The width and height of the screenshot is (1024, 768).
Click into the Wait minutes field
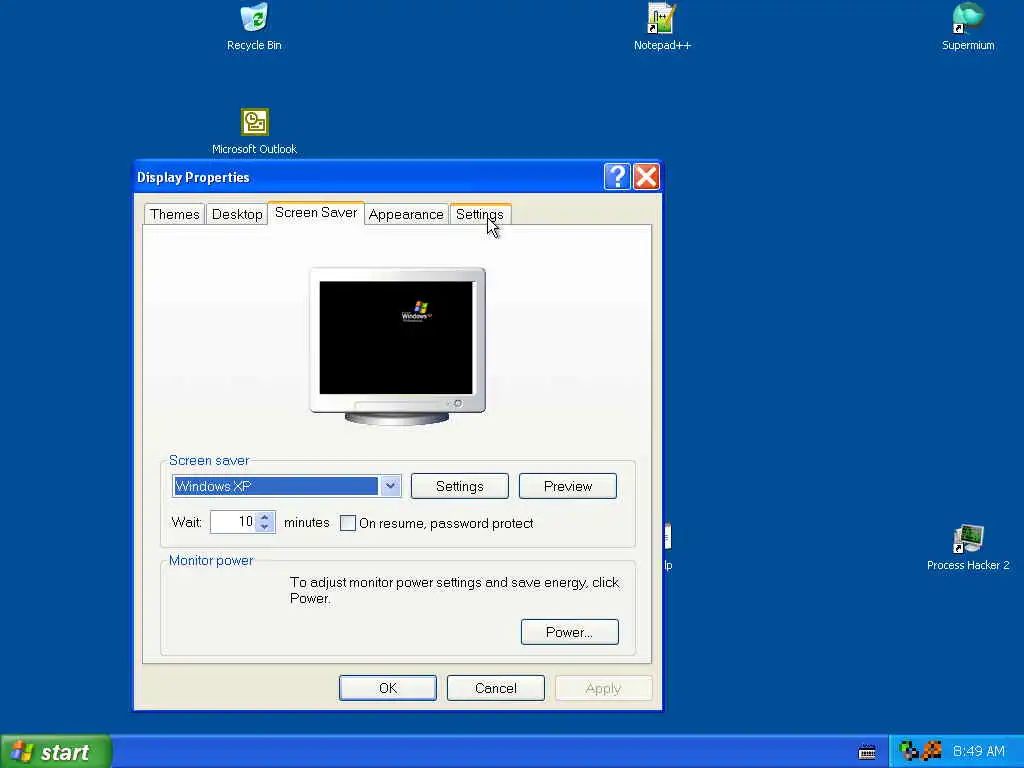click(232, 522)
